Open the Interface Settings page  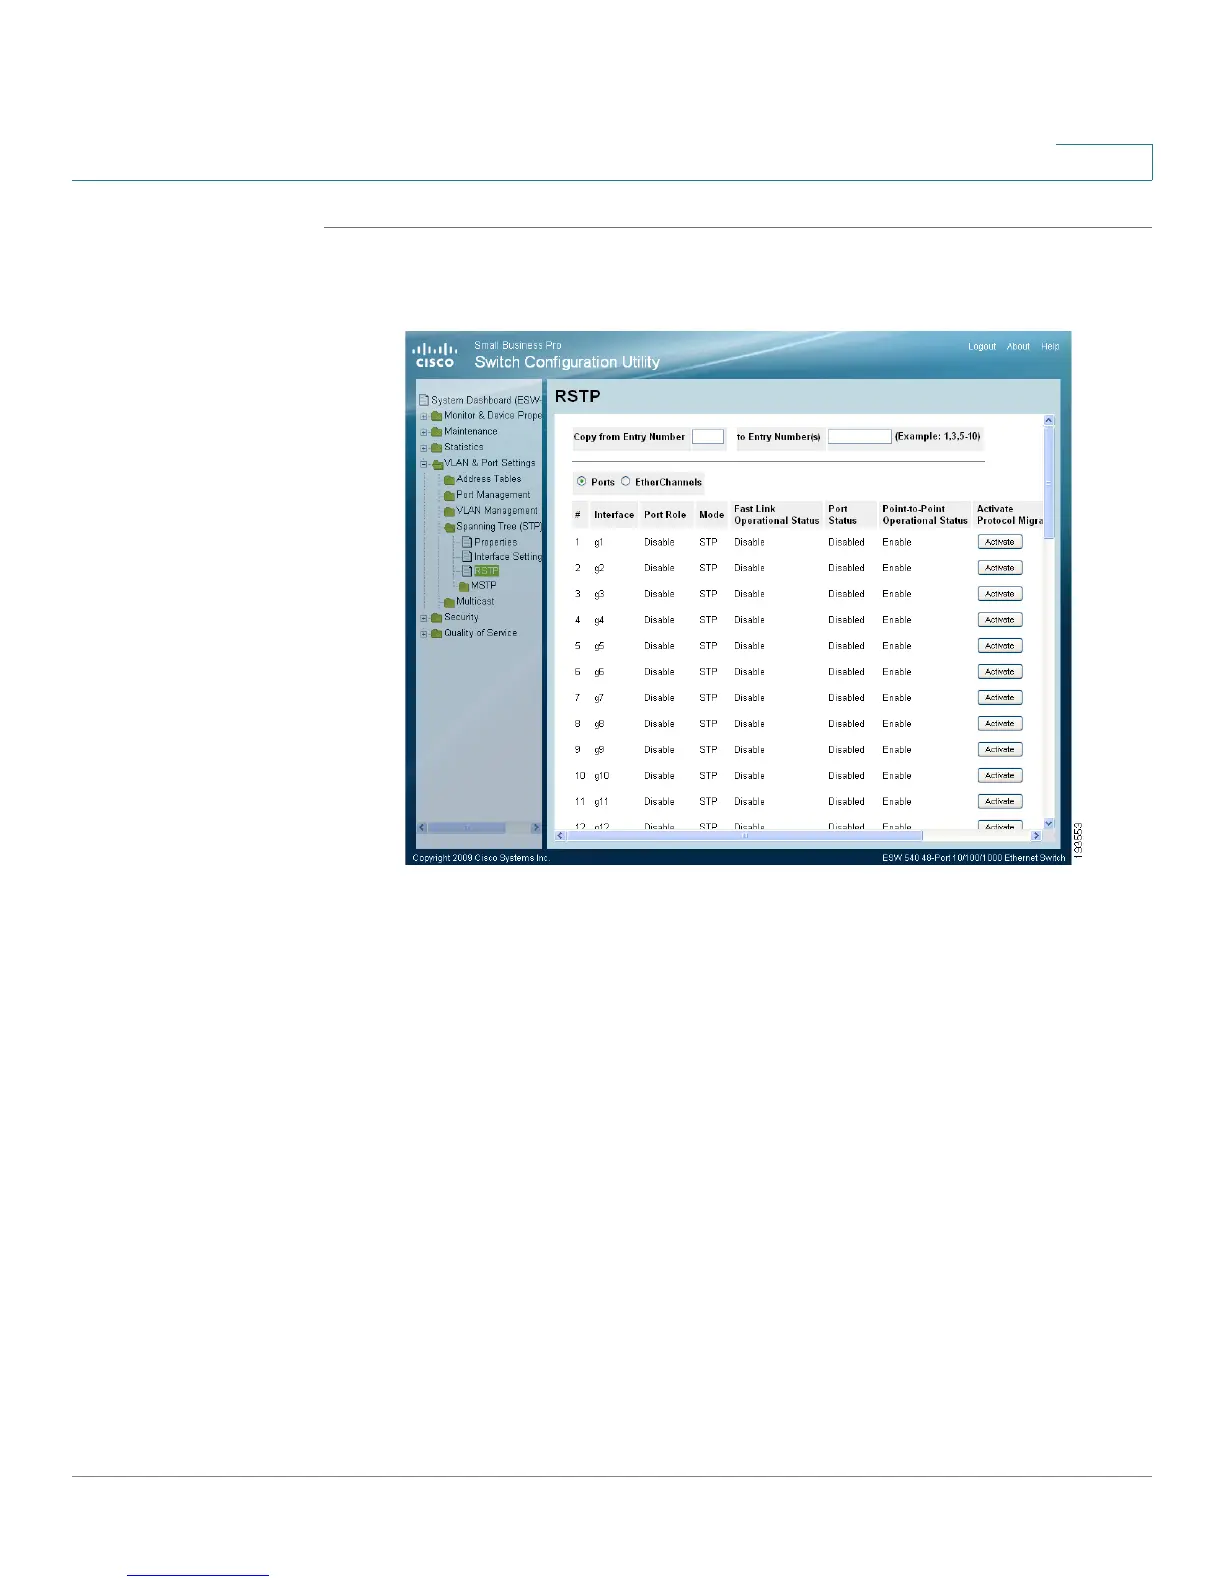[x=508, y=557]
